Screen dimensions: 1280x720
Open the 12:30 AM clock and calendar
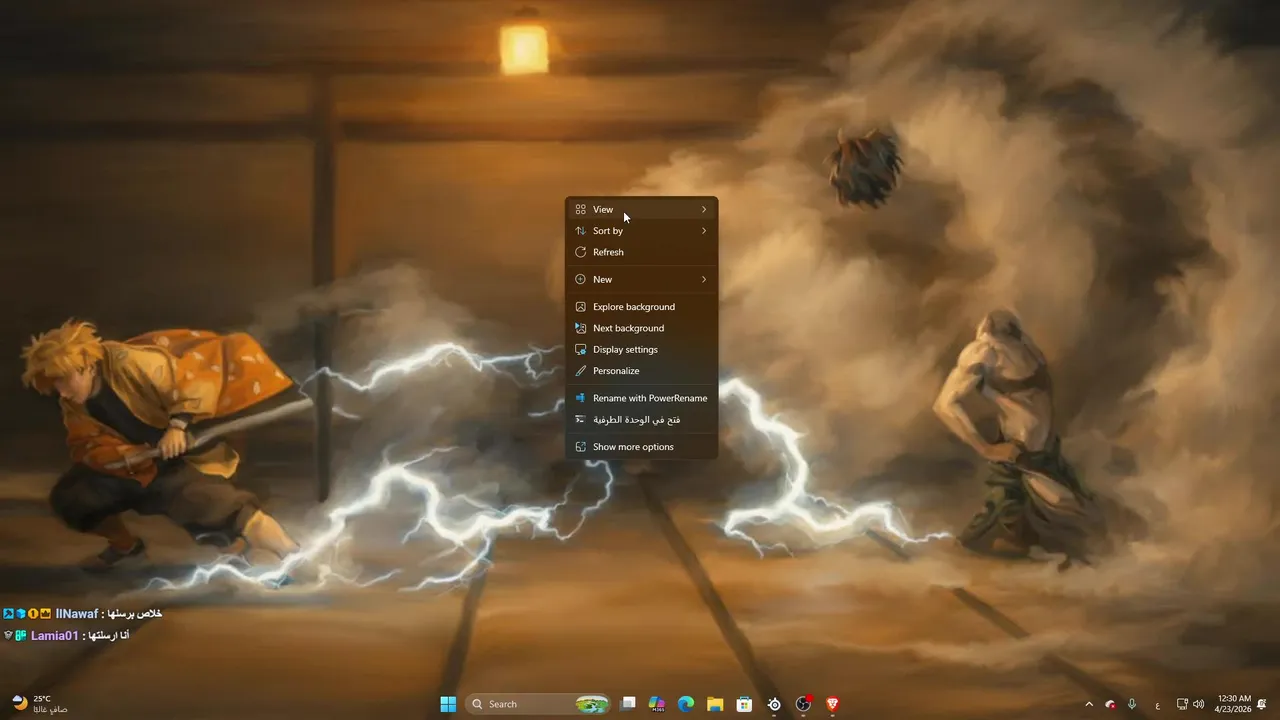pyautogui.click(x=1234, y=704)
